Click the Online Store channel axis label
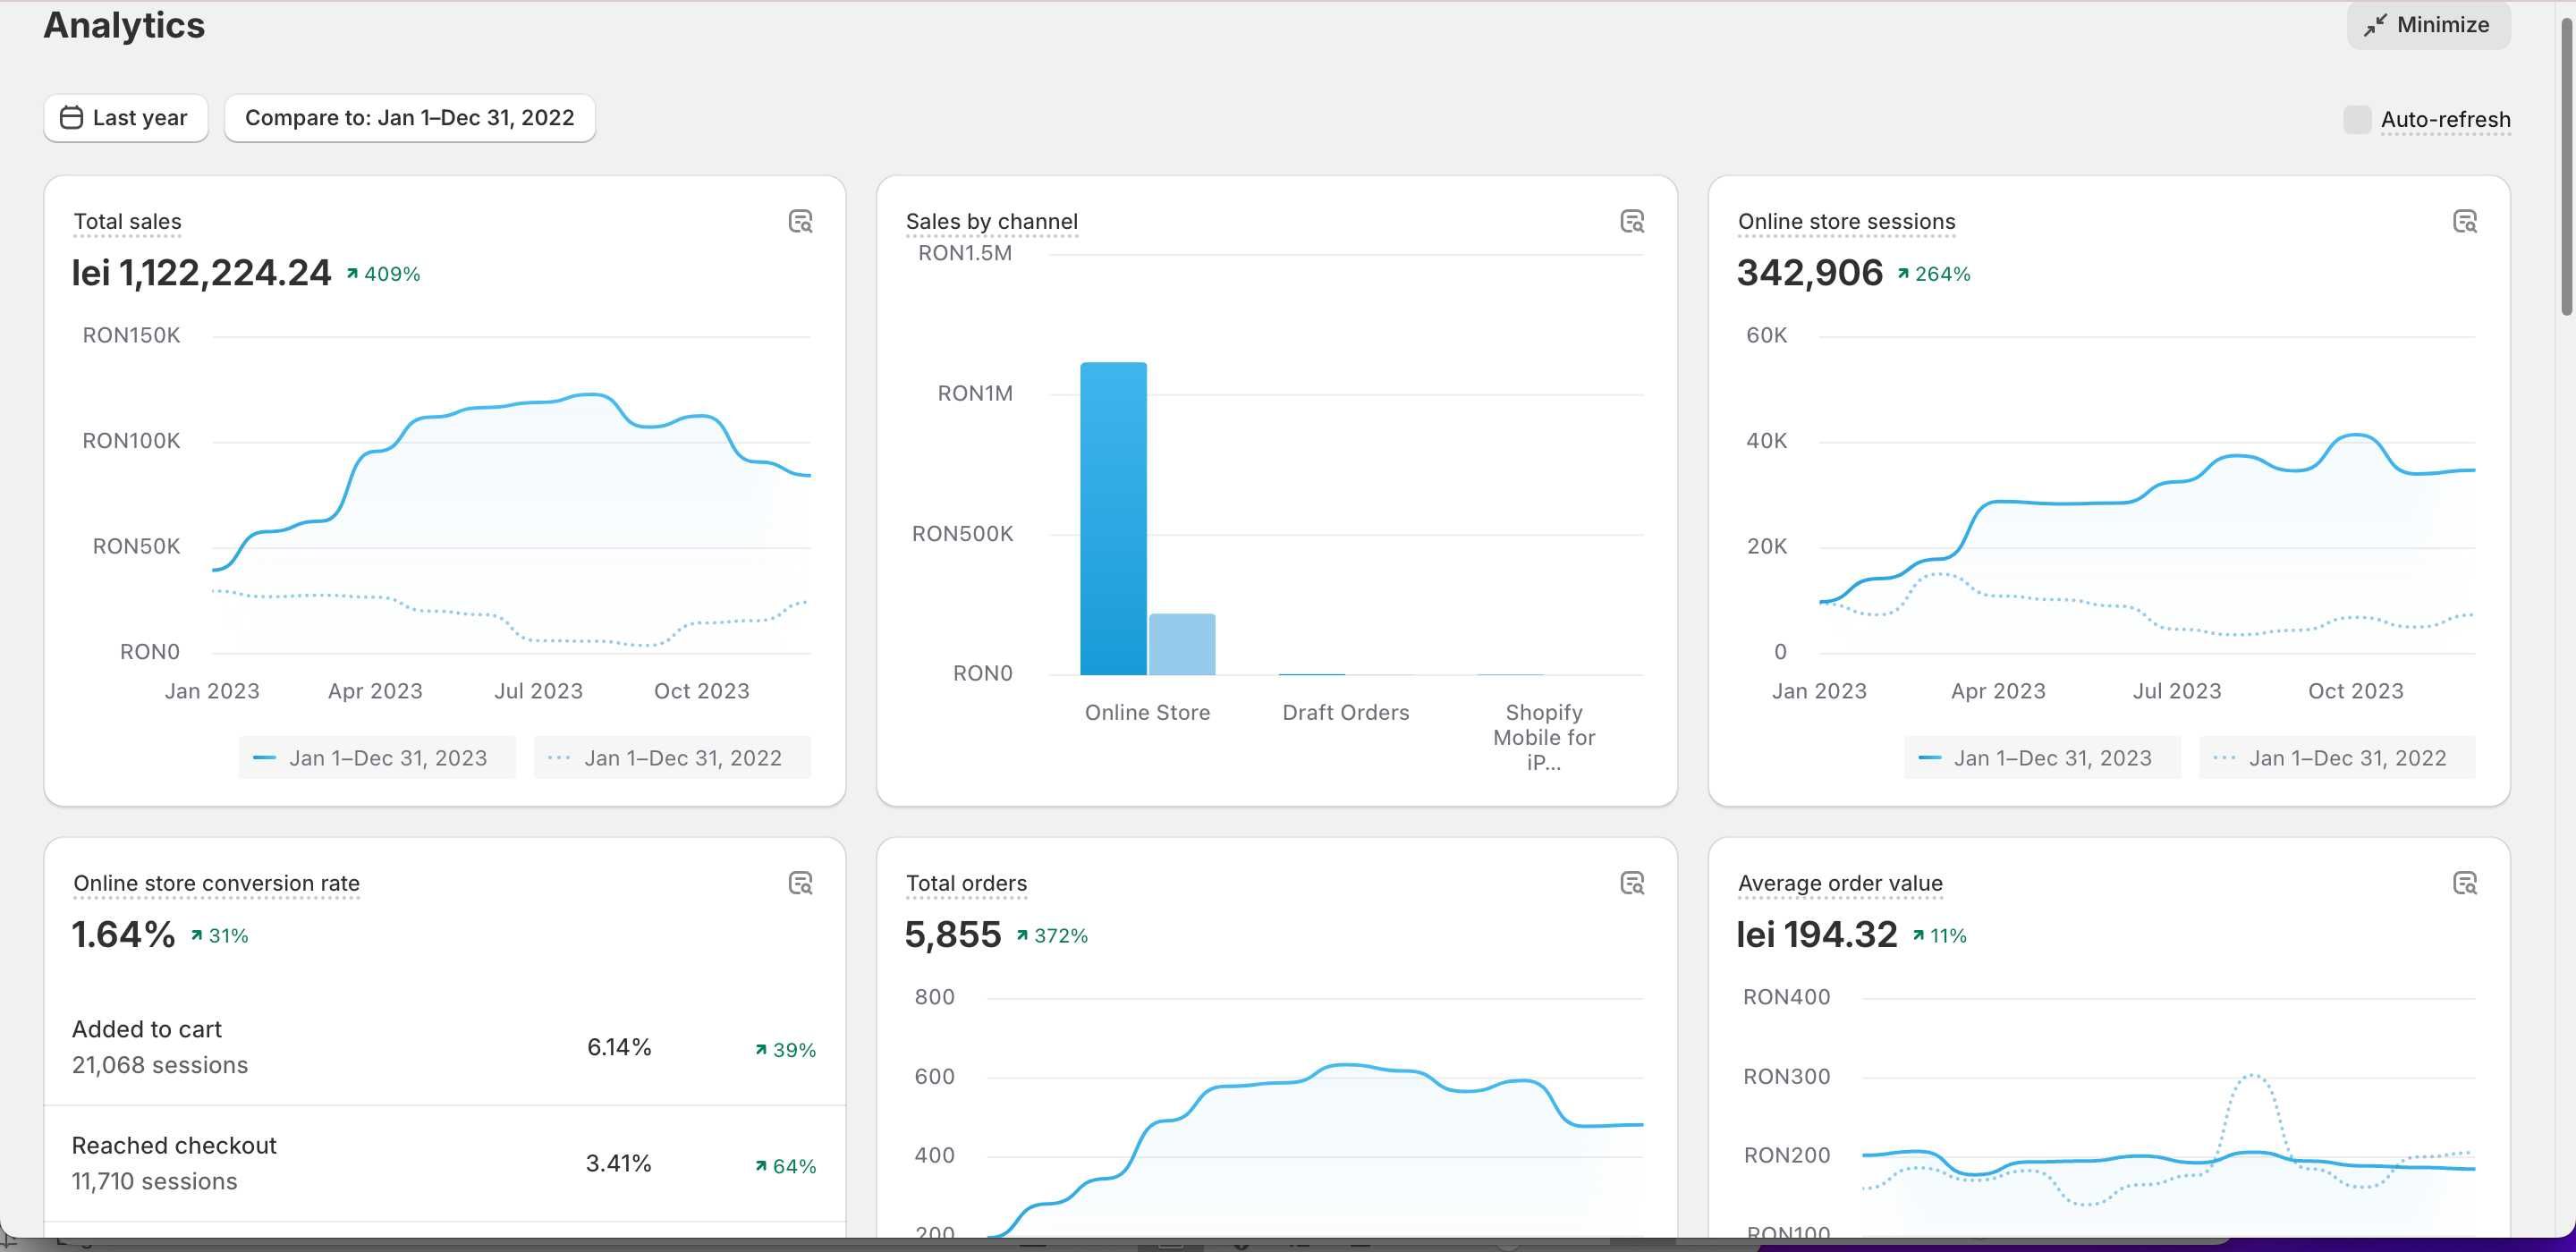 tap(1147, 712)
